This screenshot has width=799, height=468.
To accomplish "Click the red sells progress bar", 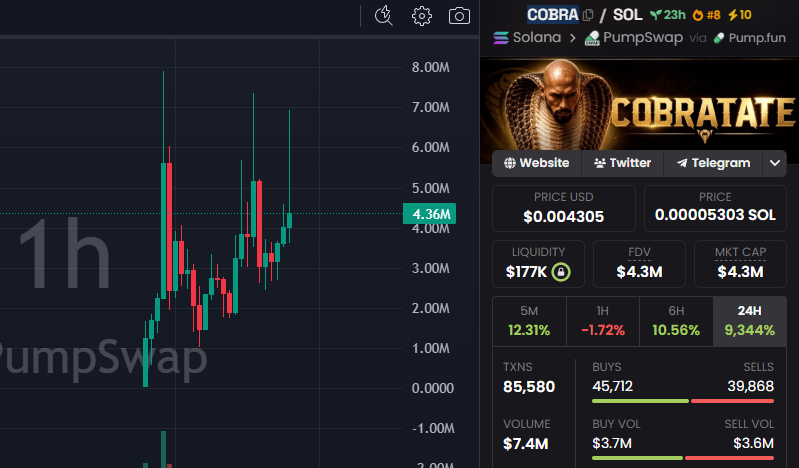I will click(732, 401).
